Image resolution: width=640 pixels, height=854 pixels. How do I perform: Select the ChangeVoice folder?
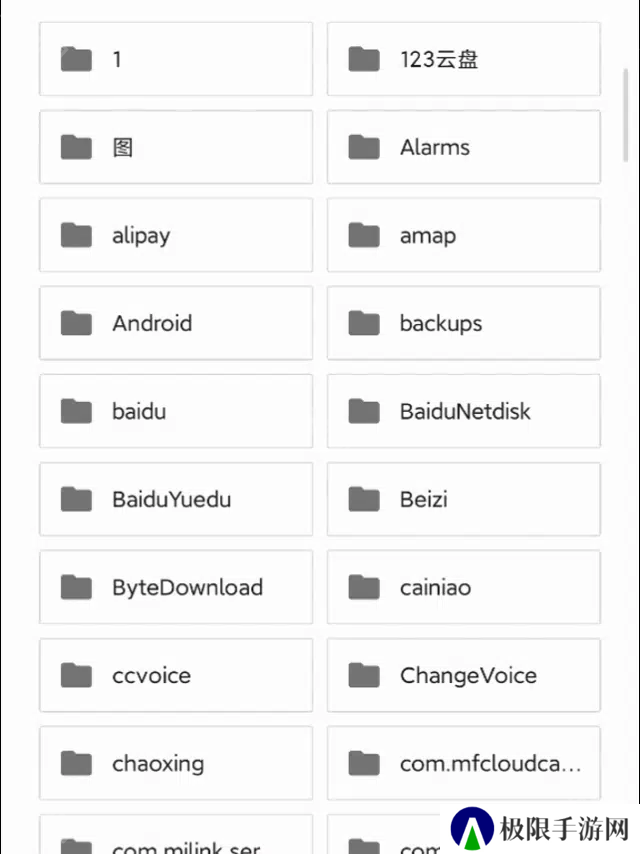464,675
